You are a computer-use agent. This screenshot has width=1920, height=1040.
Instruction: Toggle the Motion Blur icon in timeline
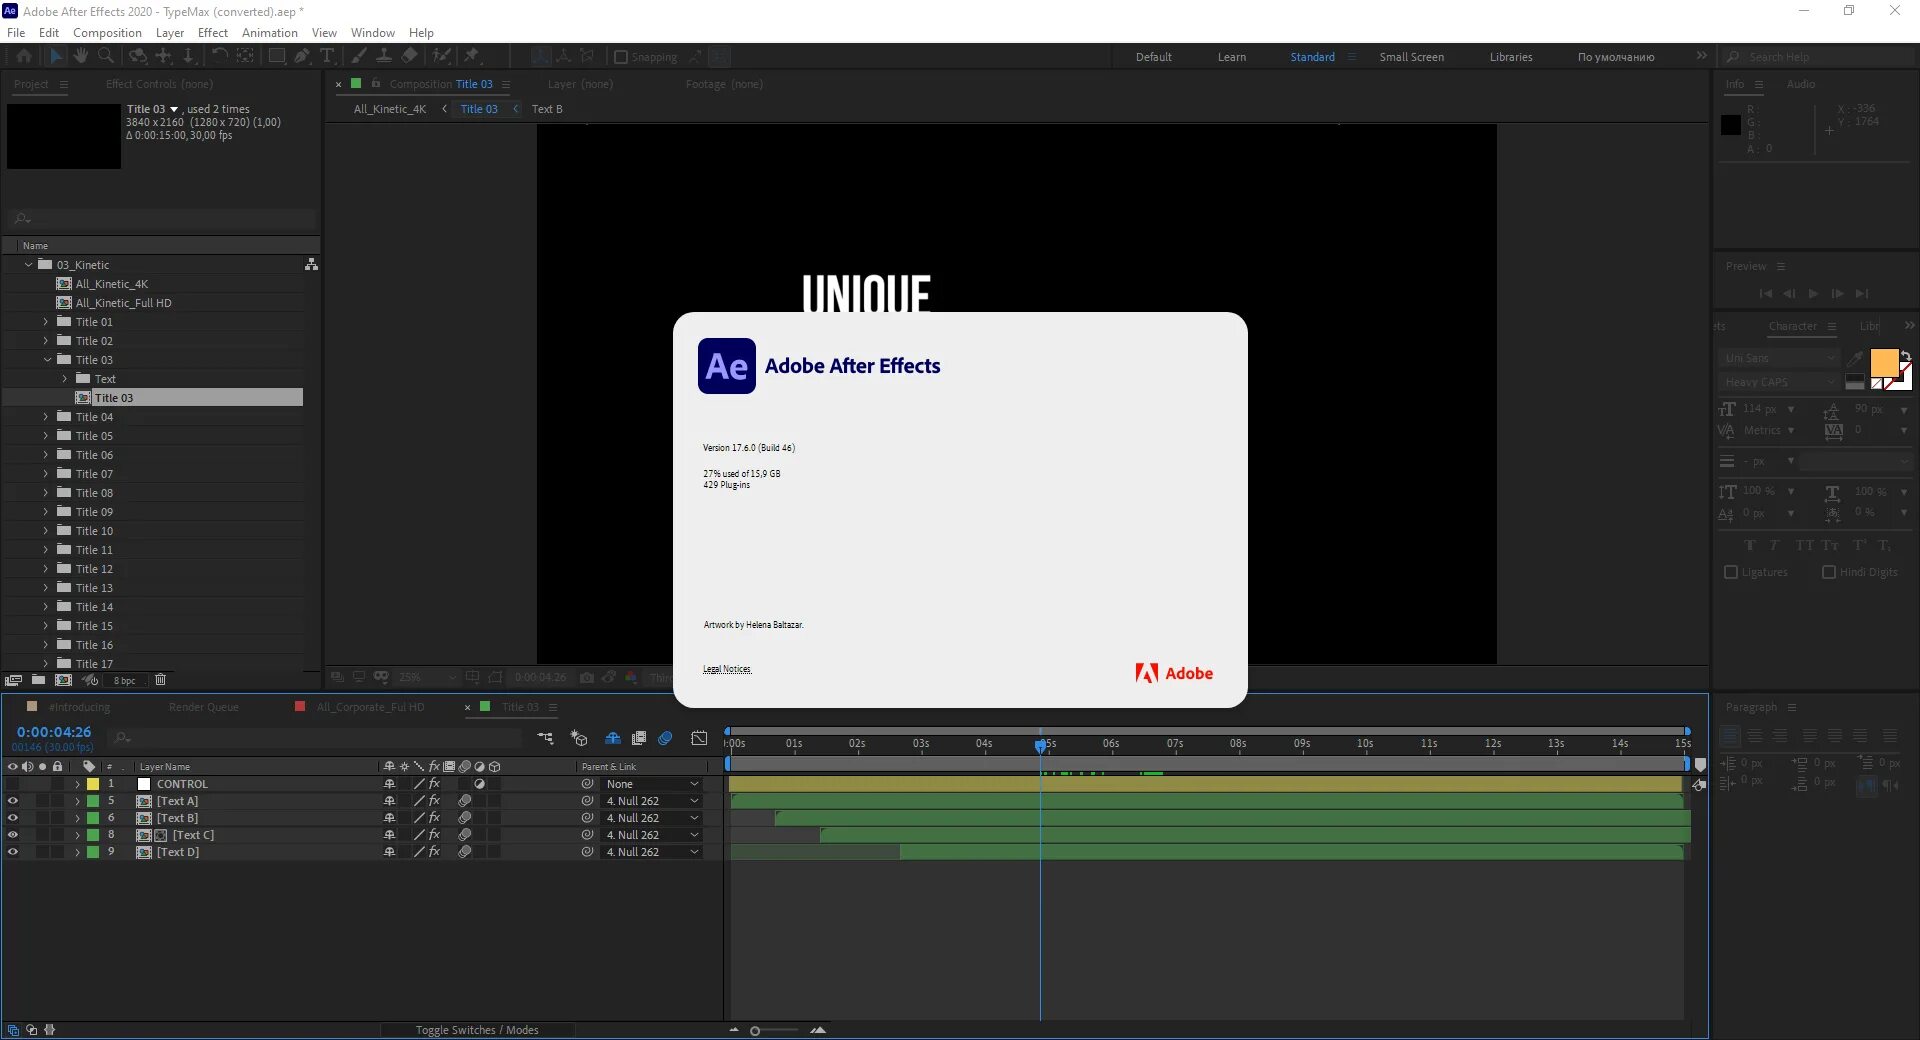click(x=665, y=738)
